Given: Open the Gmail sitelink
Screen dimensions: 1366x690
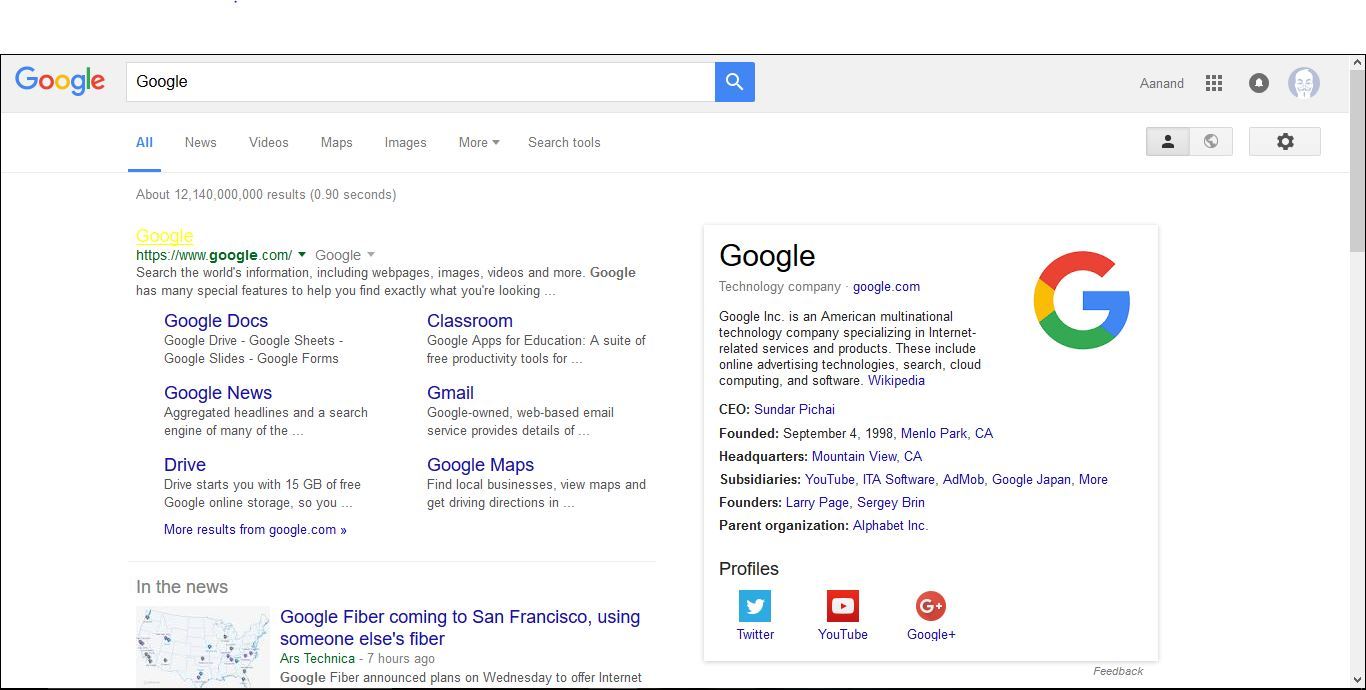Looking at the screenshot, I should pyautogui.click(x=450, y=393).
